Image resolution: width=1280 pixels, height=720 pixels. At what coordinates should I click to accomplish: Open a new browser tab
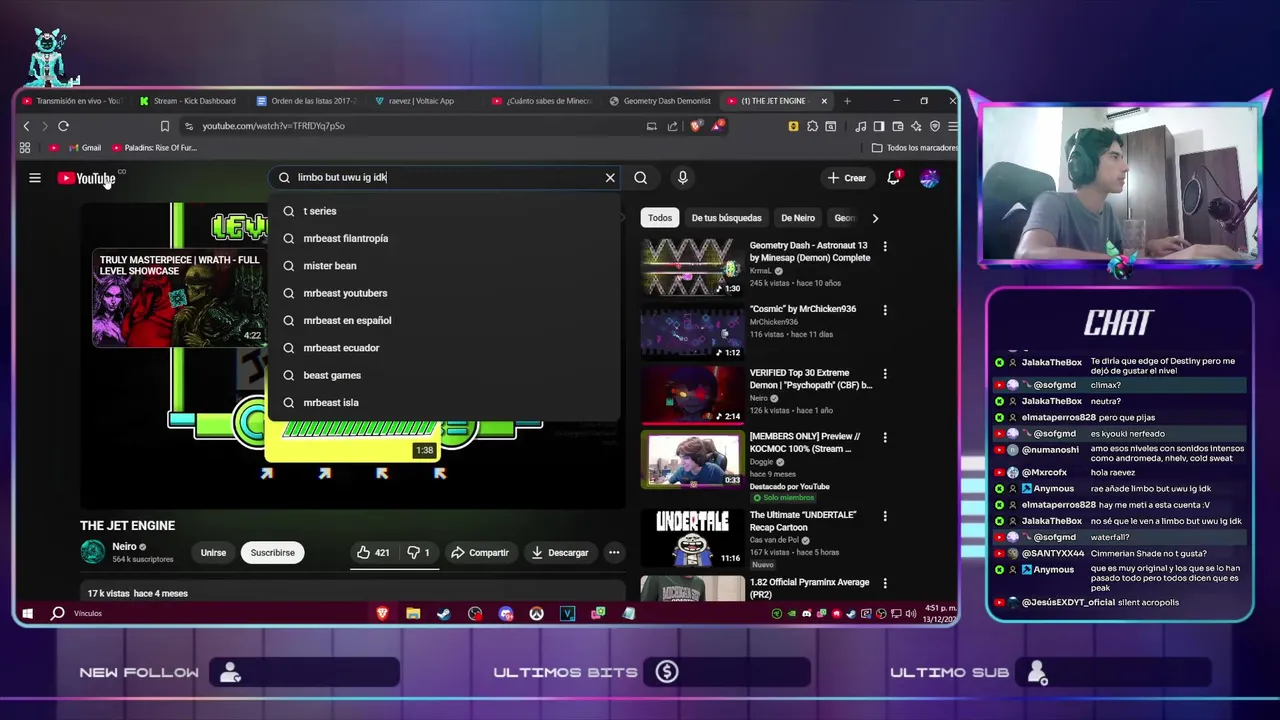(x=847, y=101)
